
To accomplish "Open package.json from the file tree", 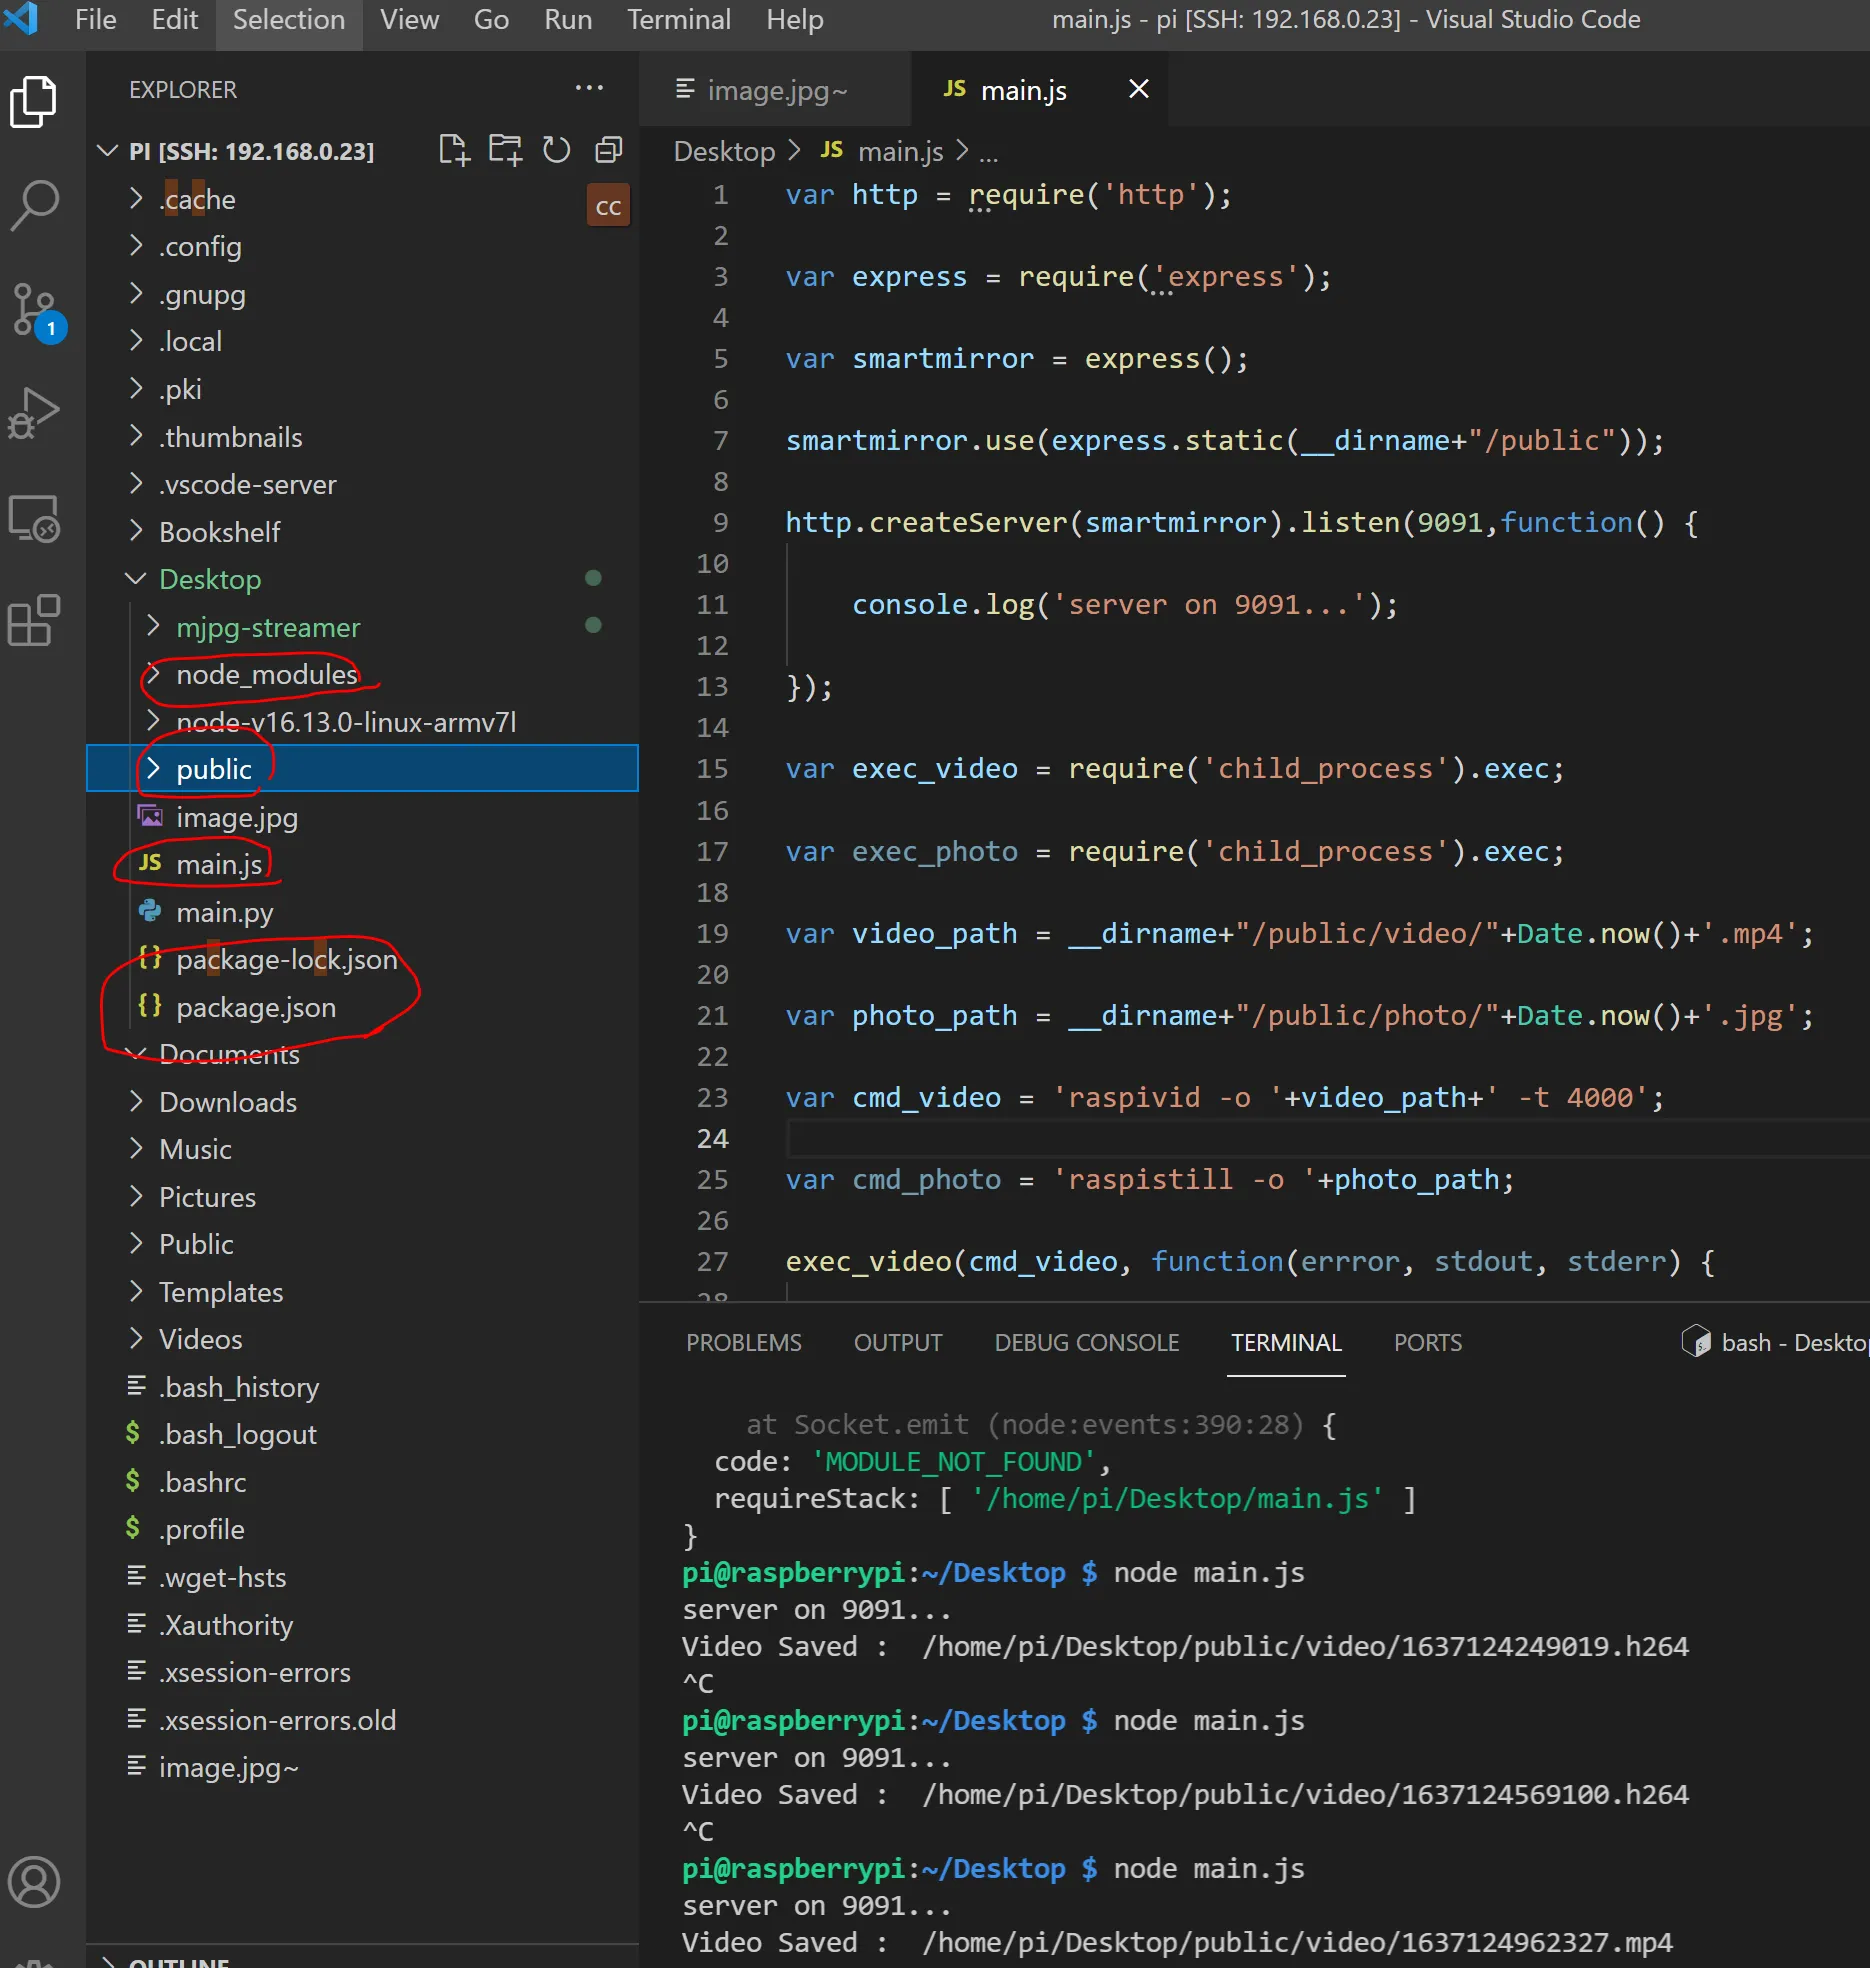I will (x=255, y=1007).
